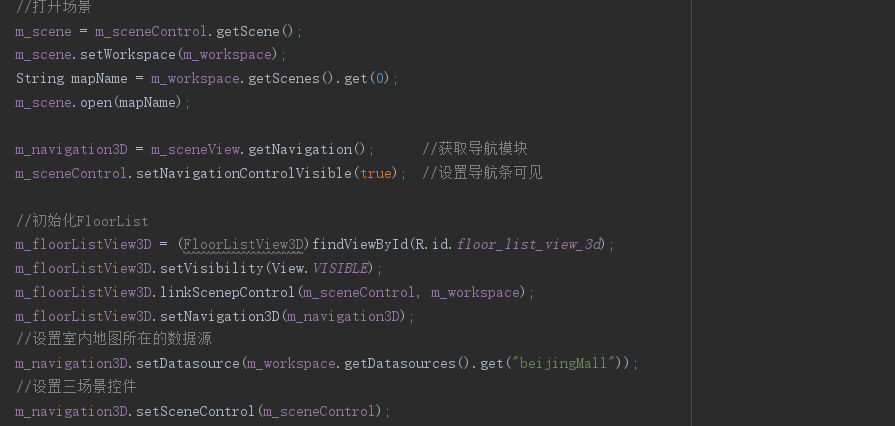Click the //设置导航条可见 comment
This screenshot has width=895, height=426.
(482, 173)
